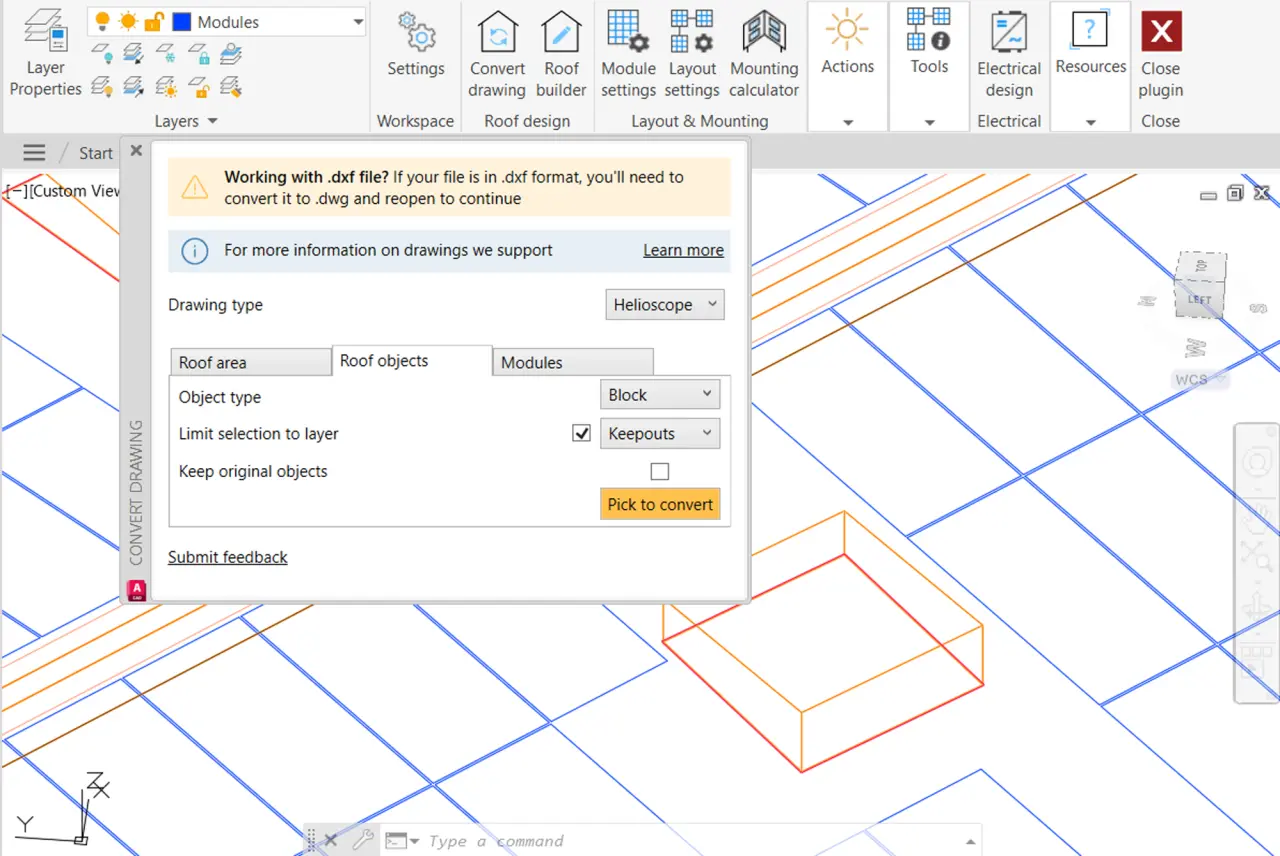Click the Close plugin button
This screenshot has height=856, width=1280.
pos(1161,54)
